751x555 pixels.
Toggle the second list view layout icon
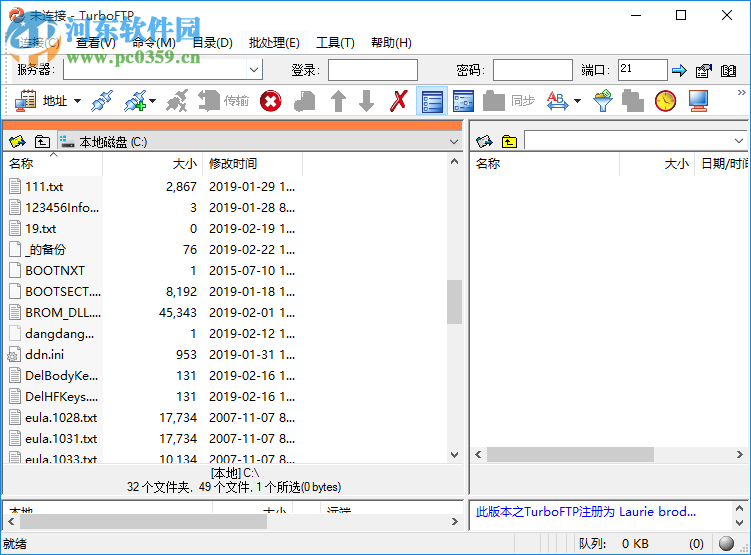click(x=463, y=101)
